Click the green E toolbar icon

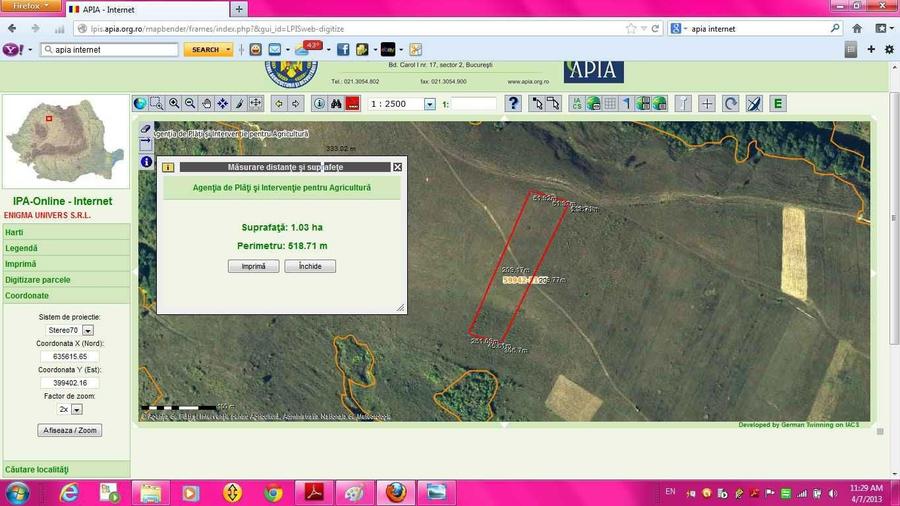778,103
